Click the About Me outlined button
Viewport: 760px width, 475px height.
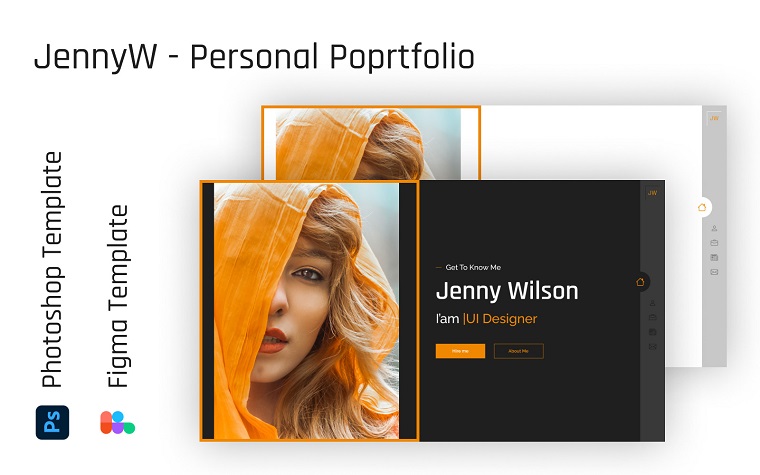519,351
